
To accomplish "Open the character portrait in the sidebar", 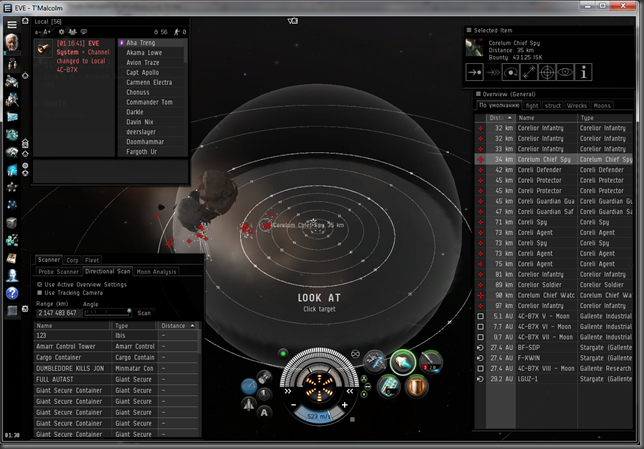I will (x=12, y=43).
